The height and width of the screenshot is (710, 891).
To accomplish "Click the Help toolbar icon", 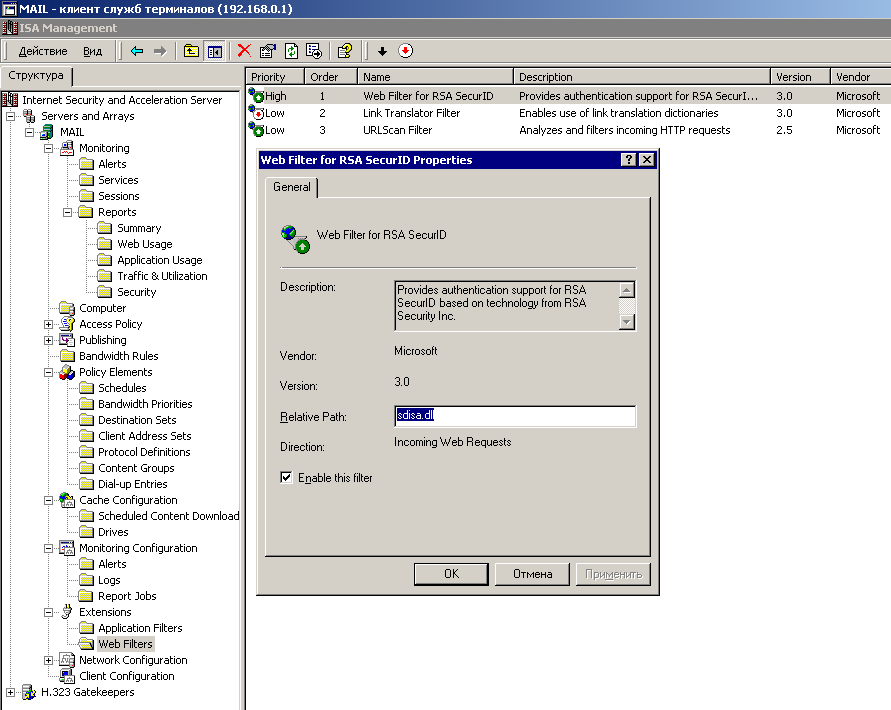I will (x=345, y=51).
